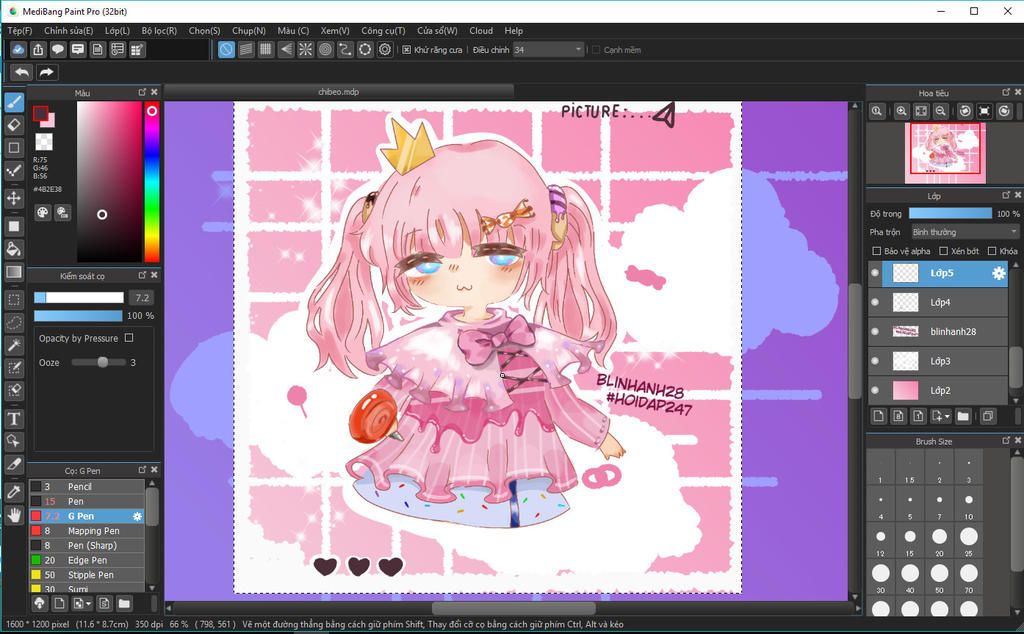Zoom out using Navigator minus magnifier
The height and width of the screenshot is (634, 1024).
pyautogui.click(x=940, y=111)
